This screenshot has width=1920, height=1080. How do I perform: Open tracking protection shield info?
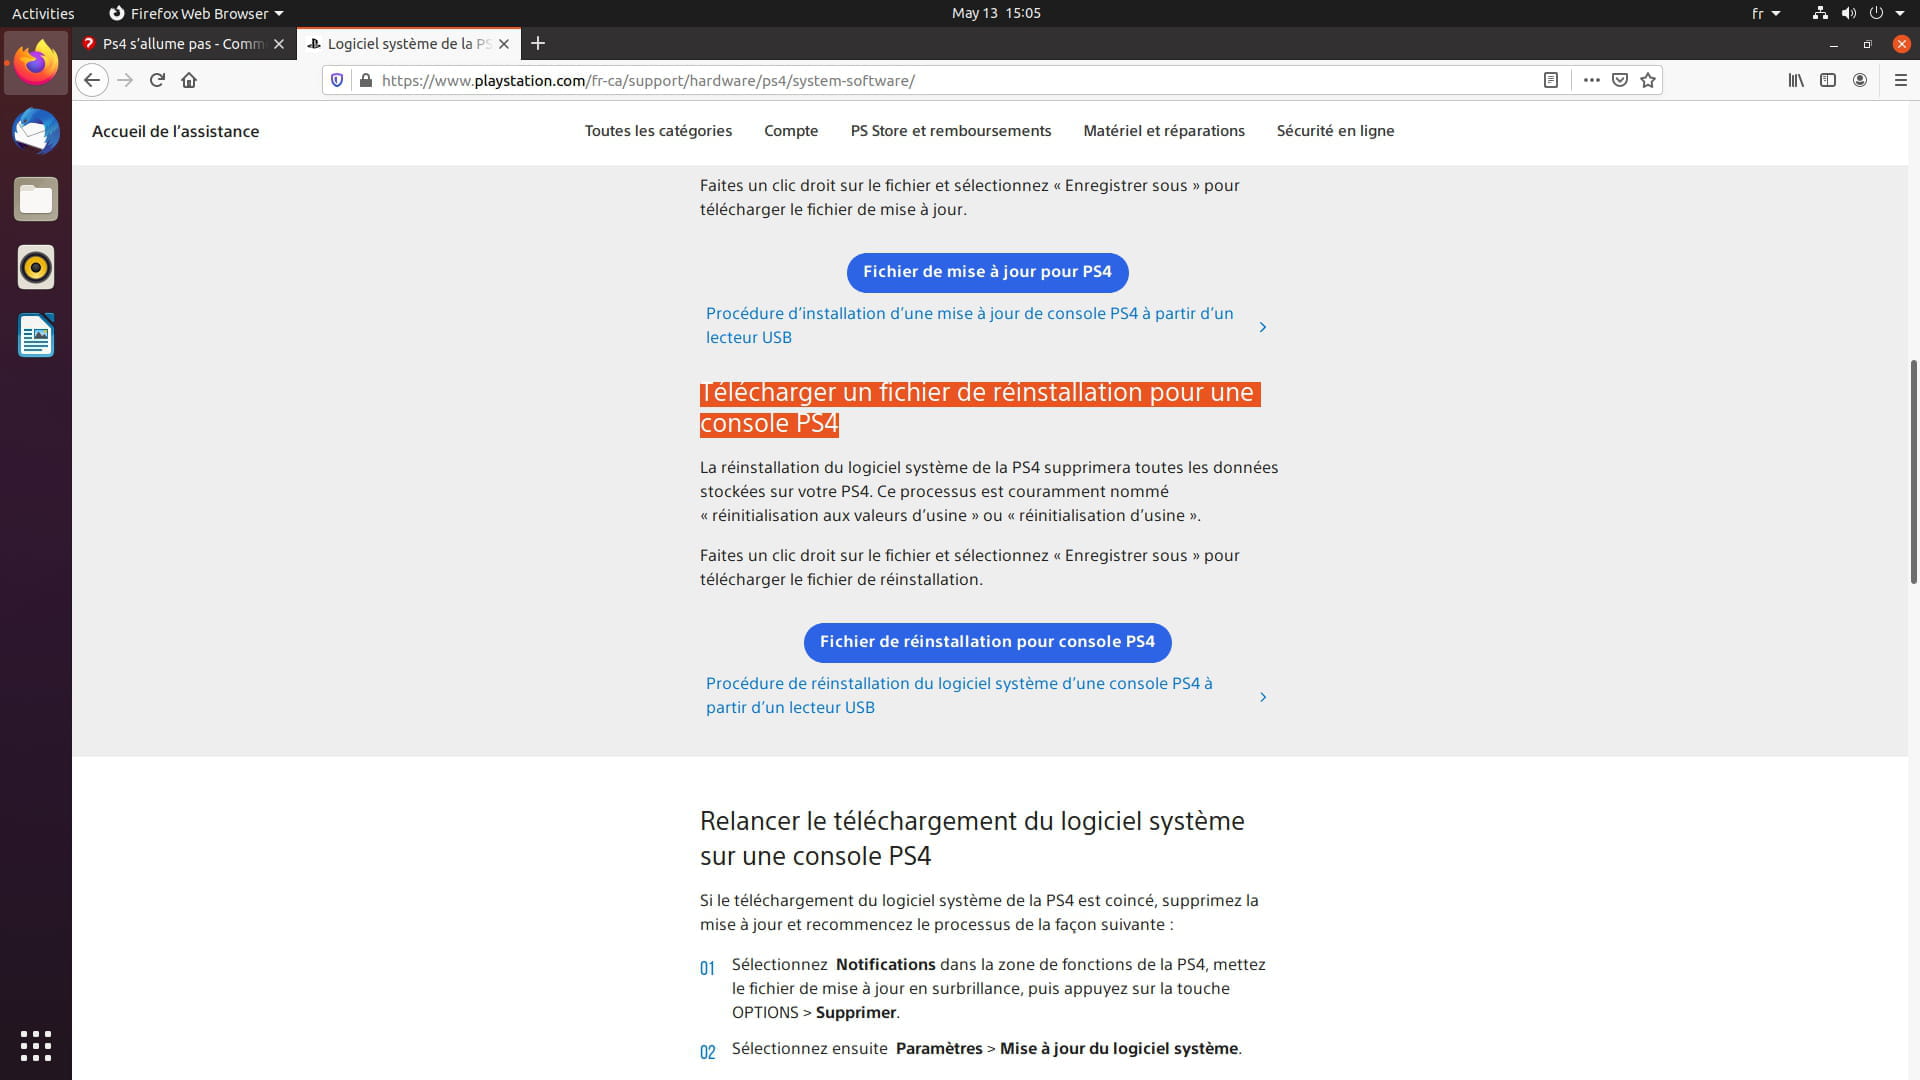coord(337,80)
